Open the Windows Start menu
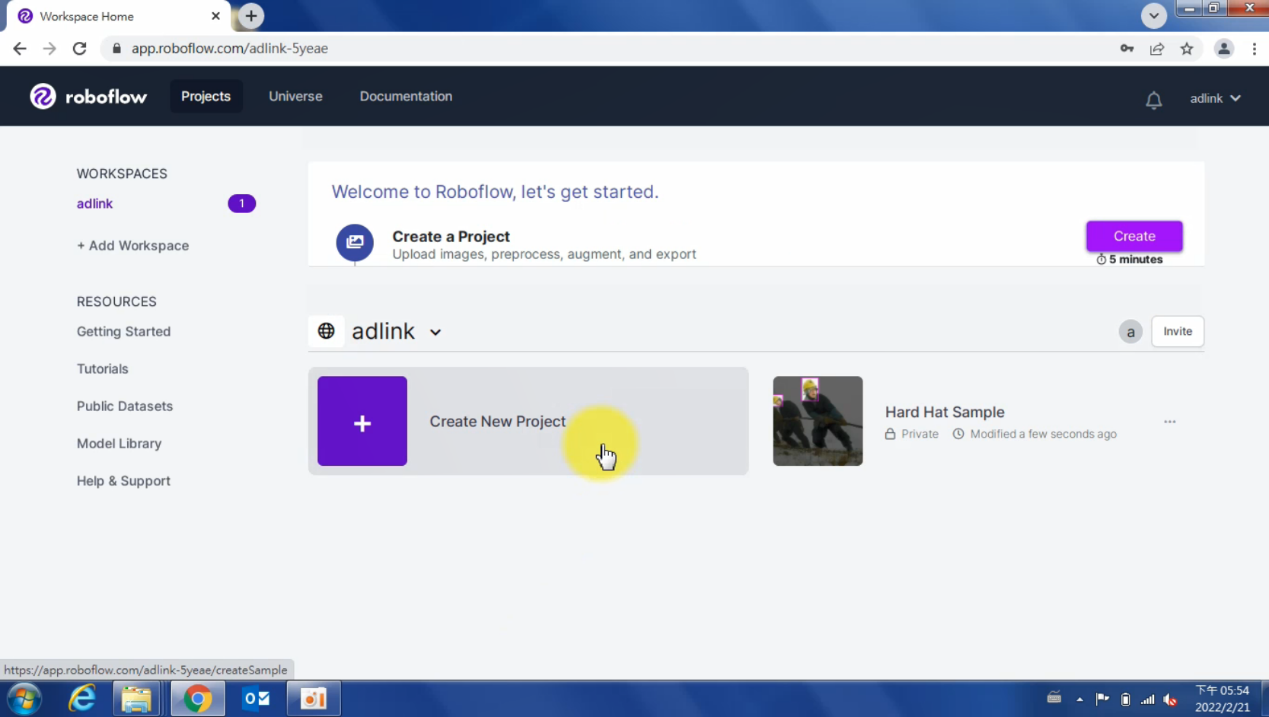Viewport: 1269px width, 717px height. (24, 698)
